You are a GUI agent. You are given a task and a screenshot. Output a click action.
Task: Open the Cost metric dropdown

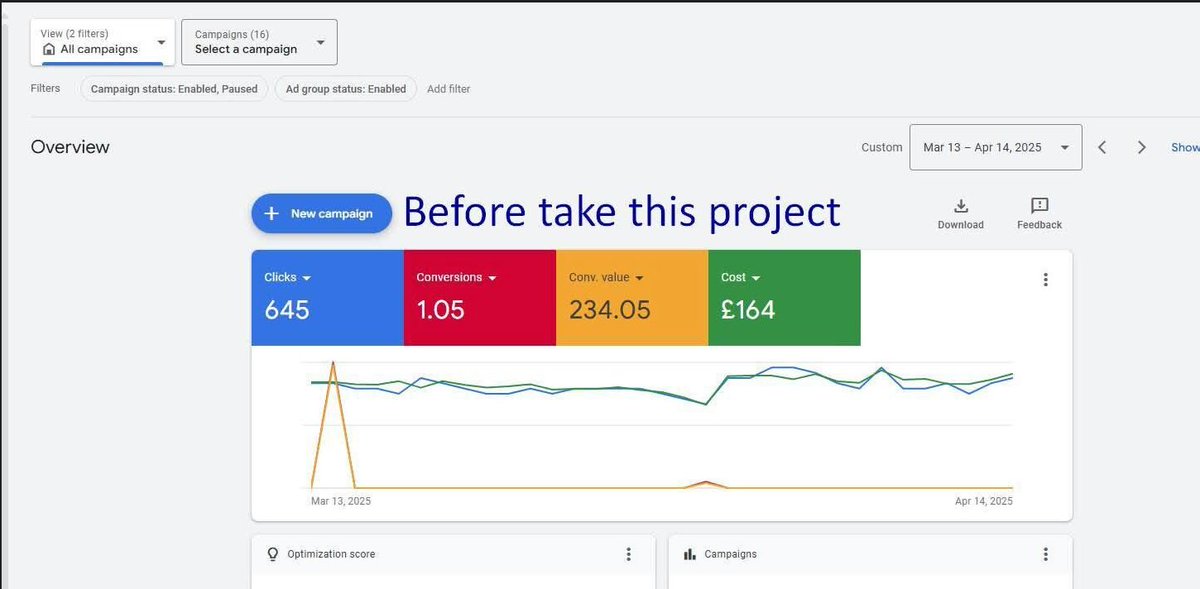click(x=756, y=277)
